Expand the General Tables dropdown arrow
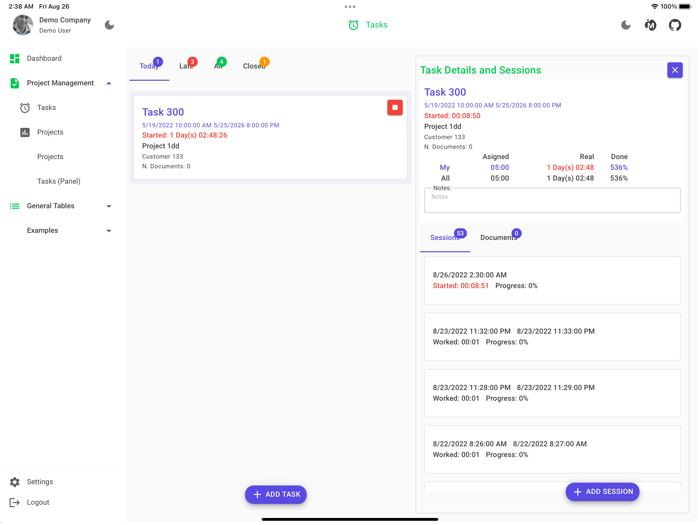The image size is (700, 525). [109, 206]
